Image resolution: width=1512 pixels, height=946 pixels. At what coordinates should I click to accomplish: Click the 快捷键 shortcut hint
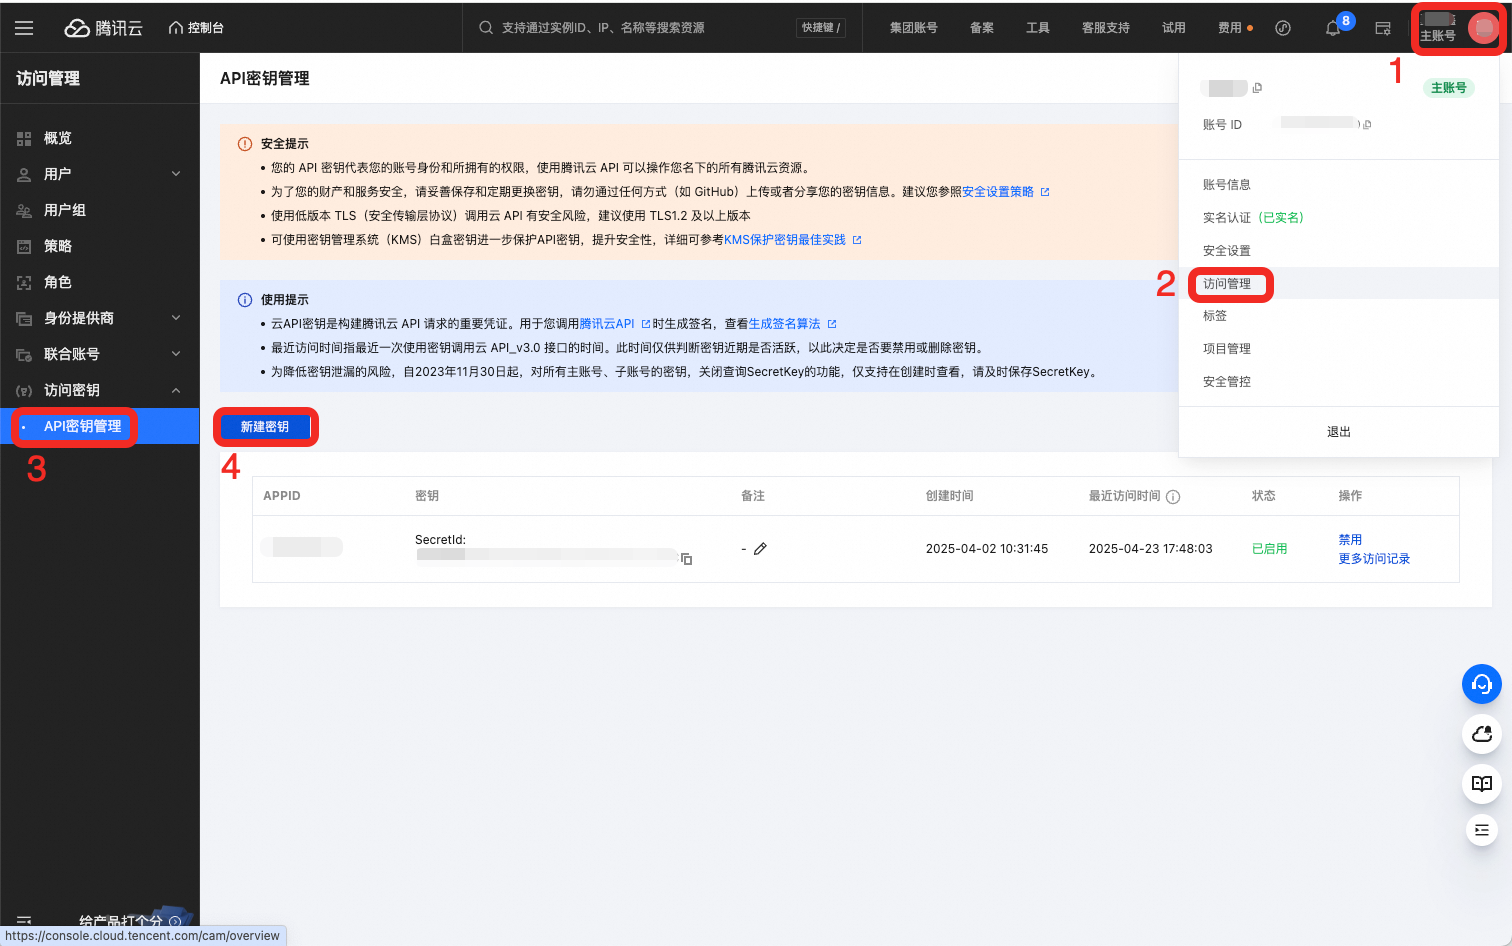pyautogui.click(x=821, y=28)
